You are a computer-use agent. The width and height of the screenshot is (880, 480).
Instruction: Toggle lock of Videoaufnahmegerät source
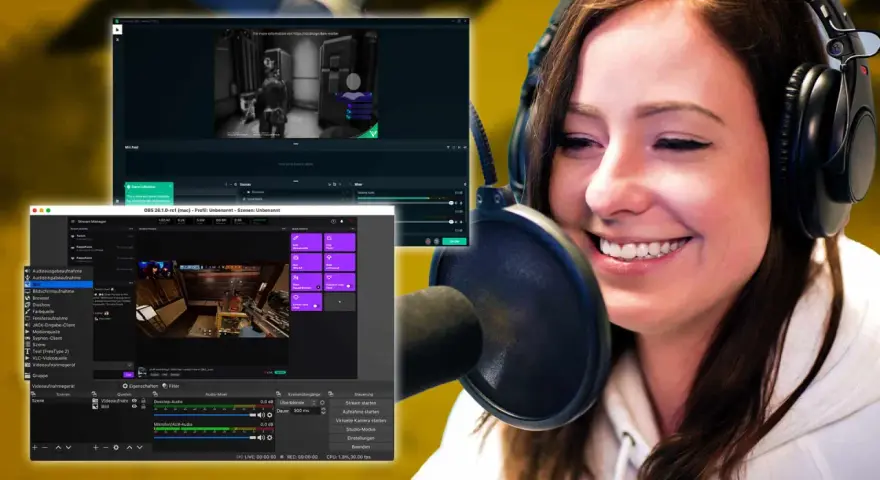coord(143,401)
